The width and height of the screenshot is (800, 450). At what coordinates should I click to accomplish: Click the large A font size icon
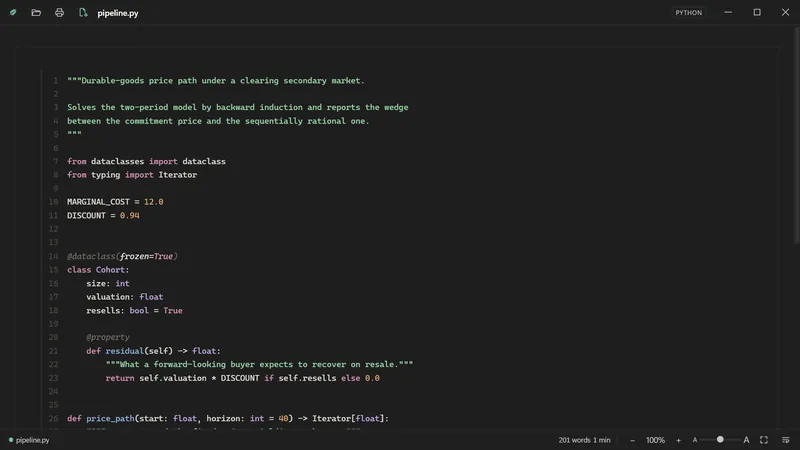(x=746, y=440)
